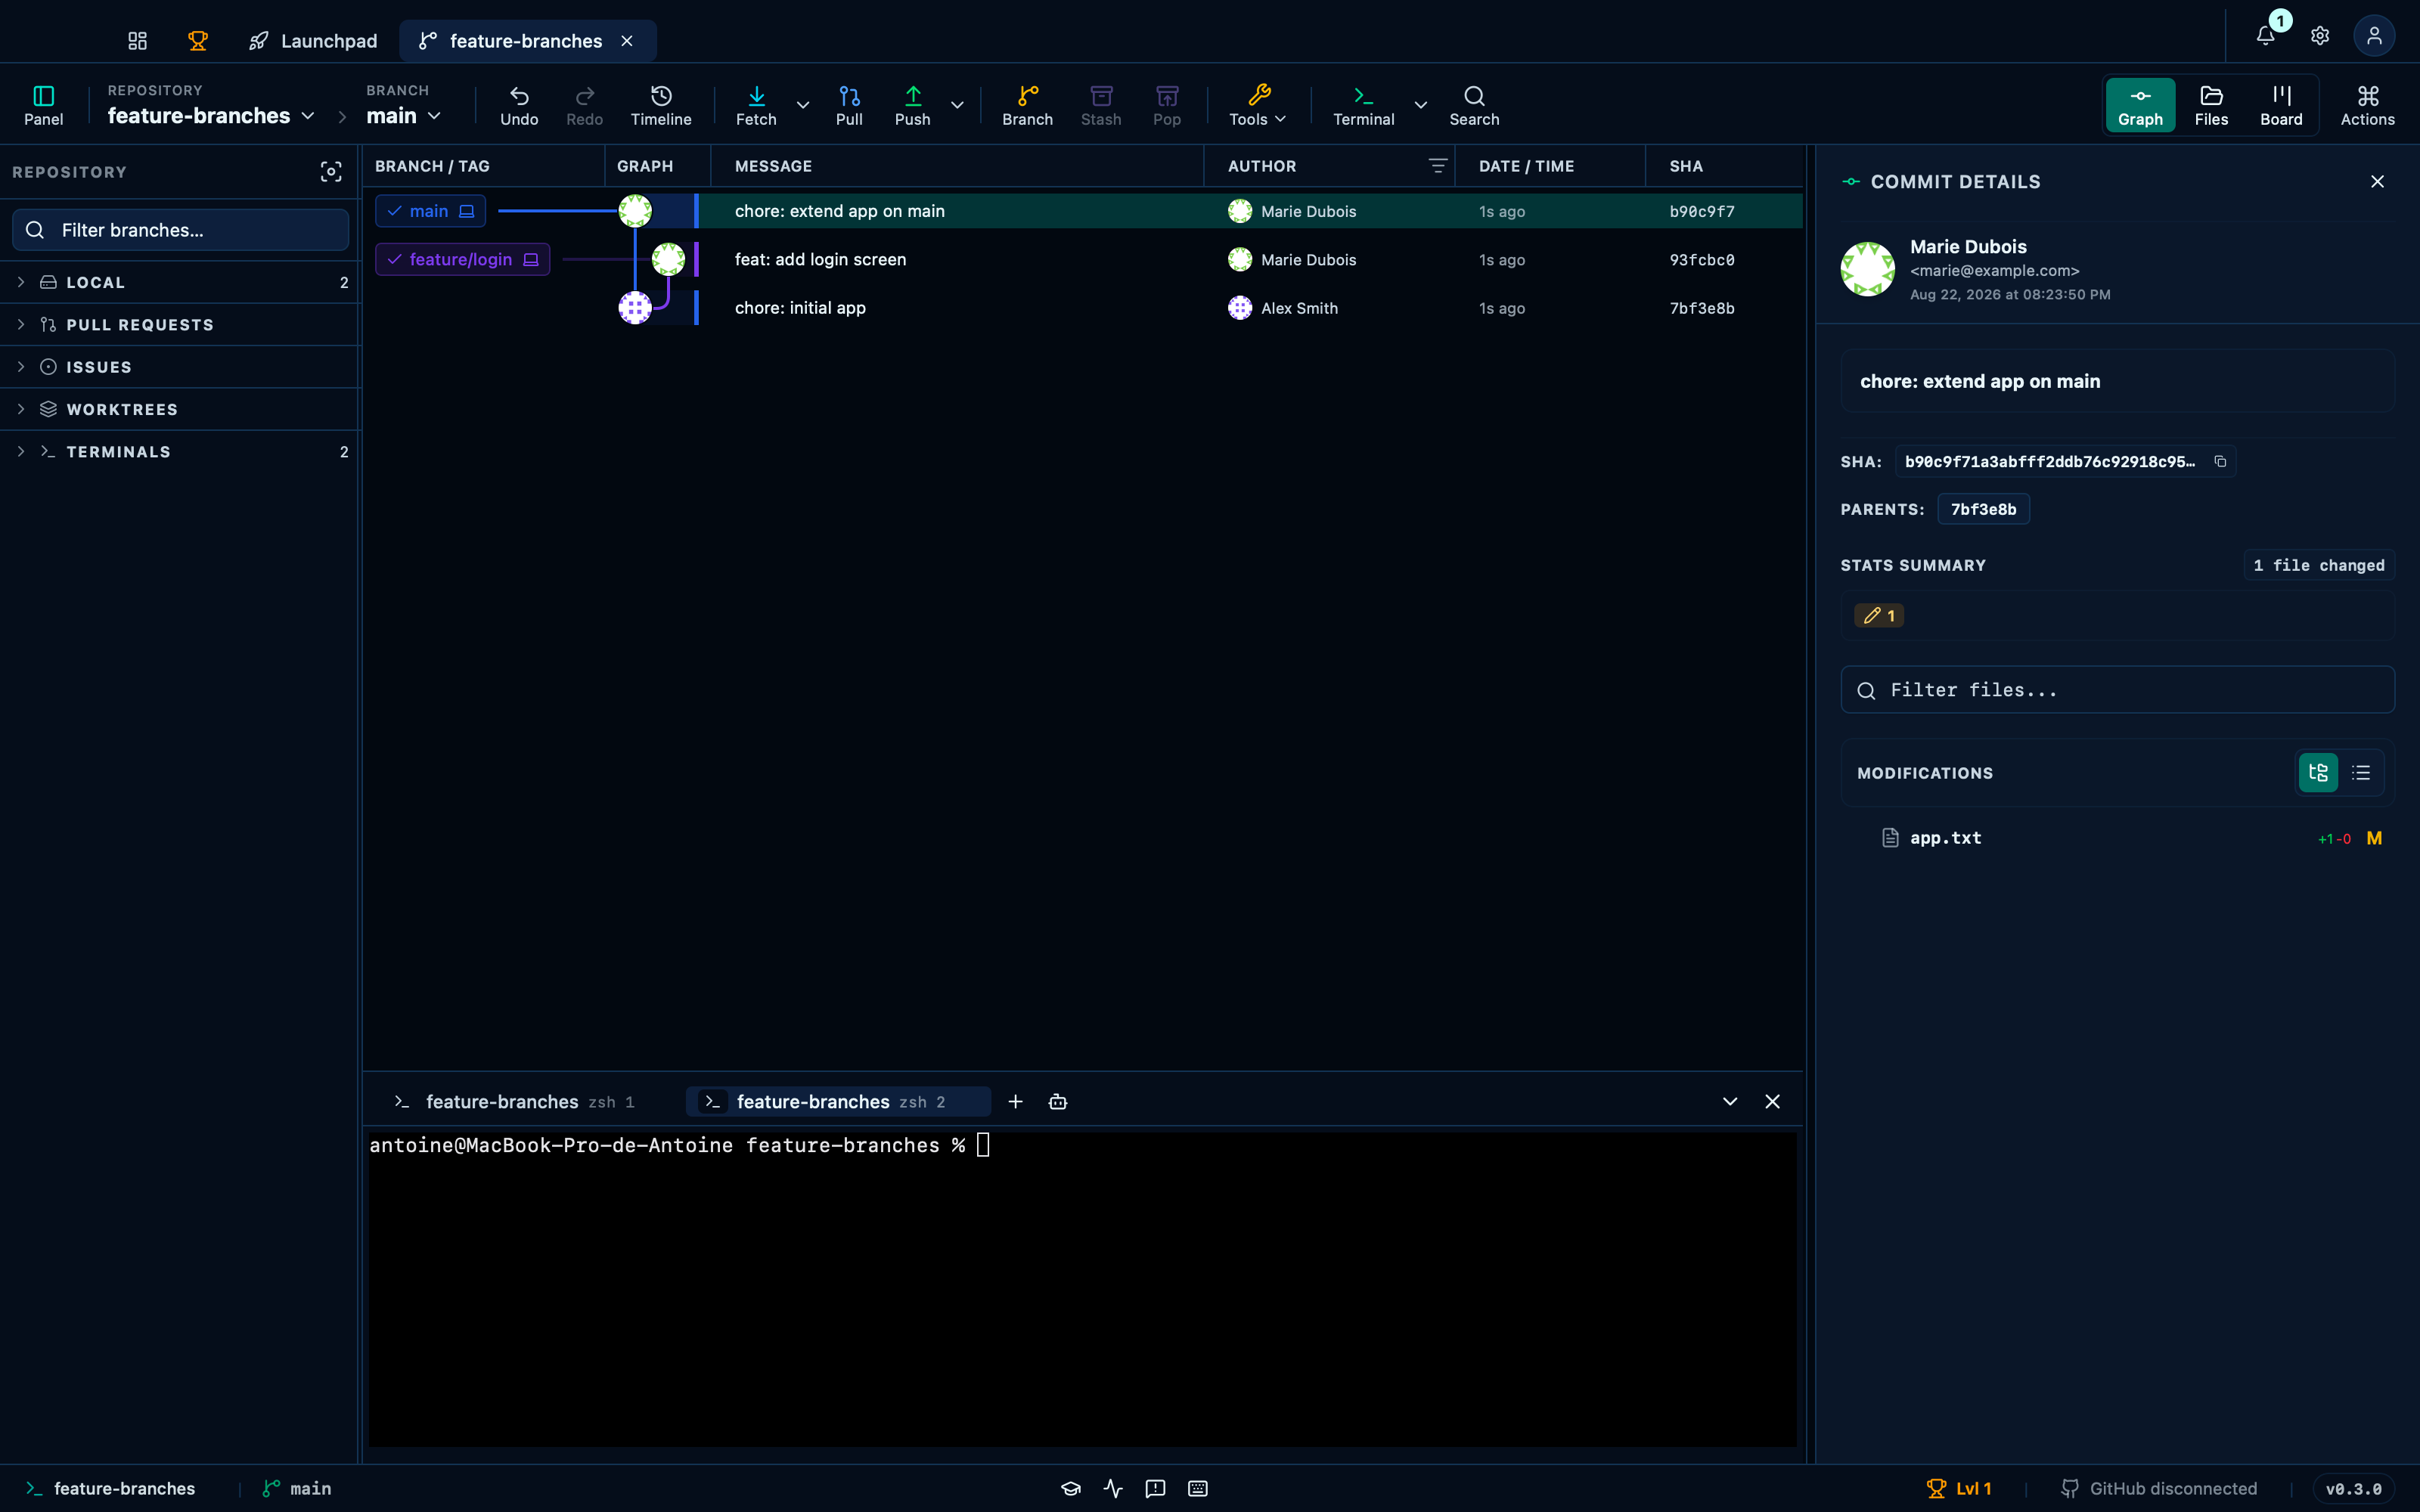2420x1512 pixels.
Task: Open notifications bell
Action: [2265, 36]
